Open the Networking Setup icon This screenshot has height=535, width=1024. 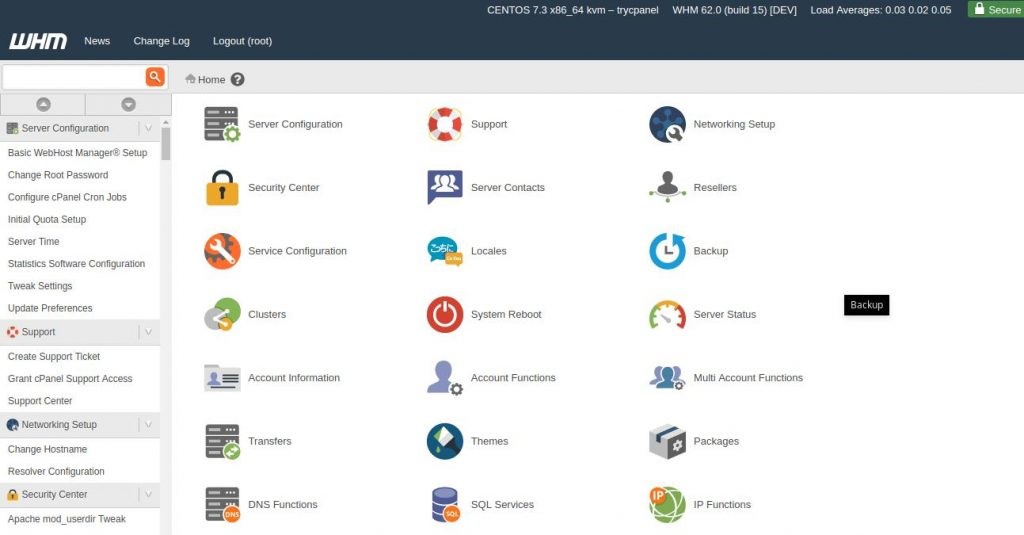pos(667,124)
